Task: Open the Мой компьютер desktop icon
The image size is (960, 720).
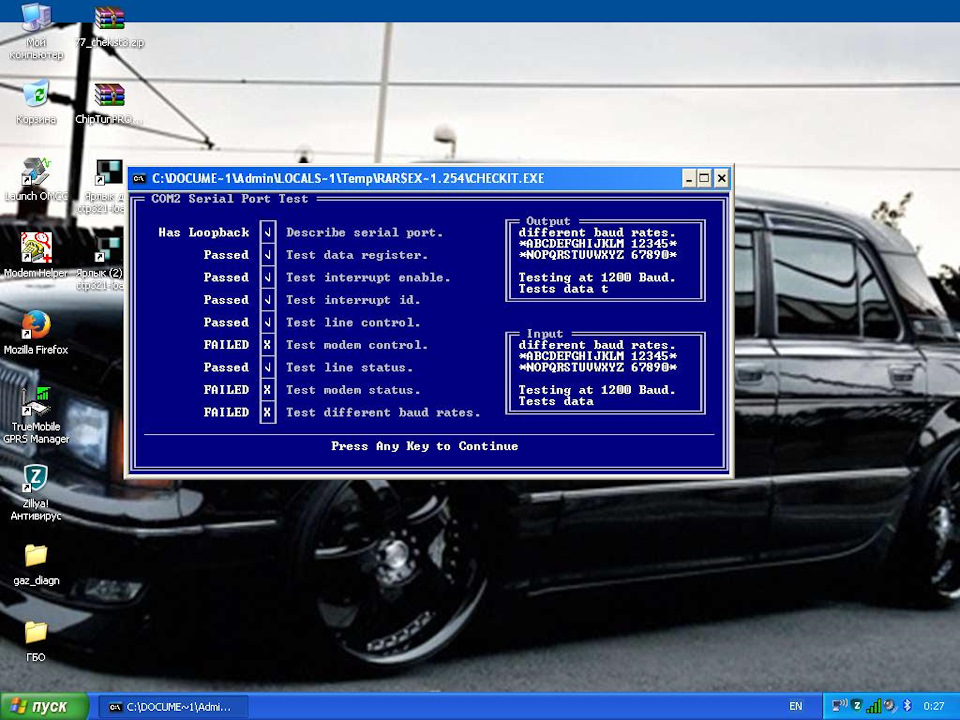Action: tap(36, 22)
